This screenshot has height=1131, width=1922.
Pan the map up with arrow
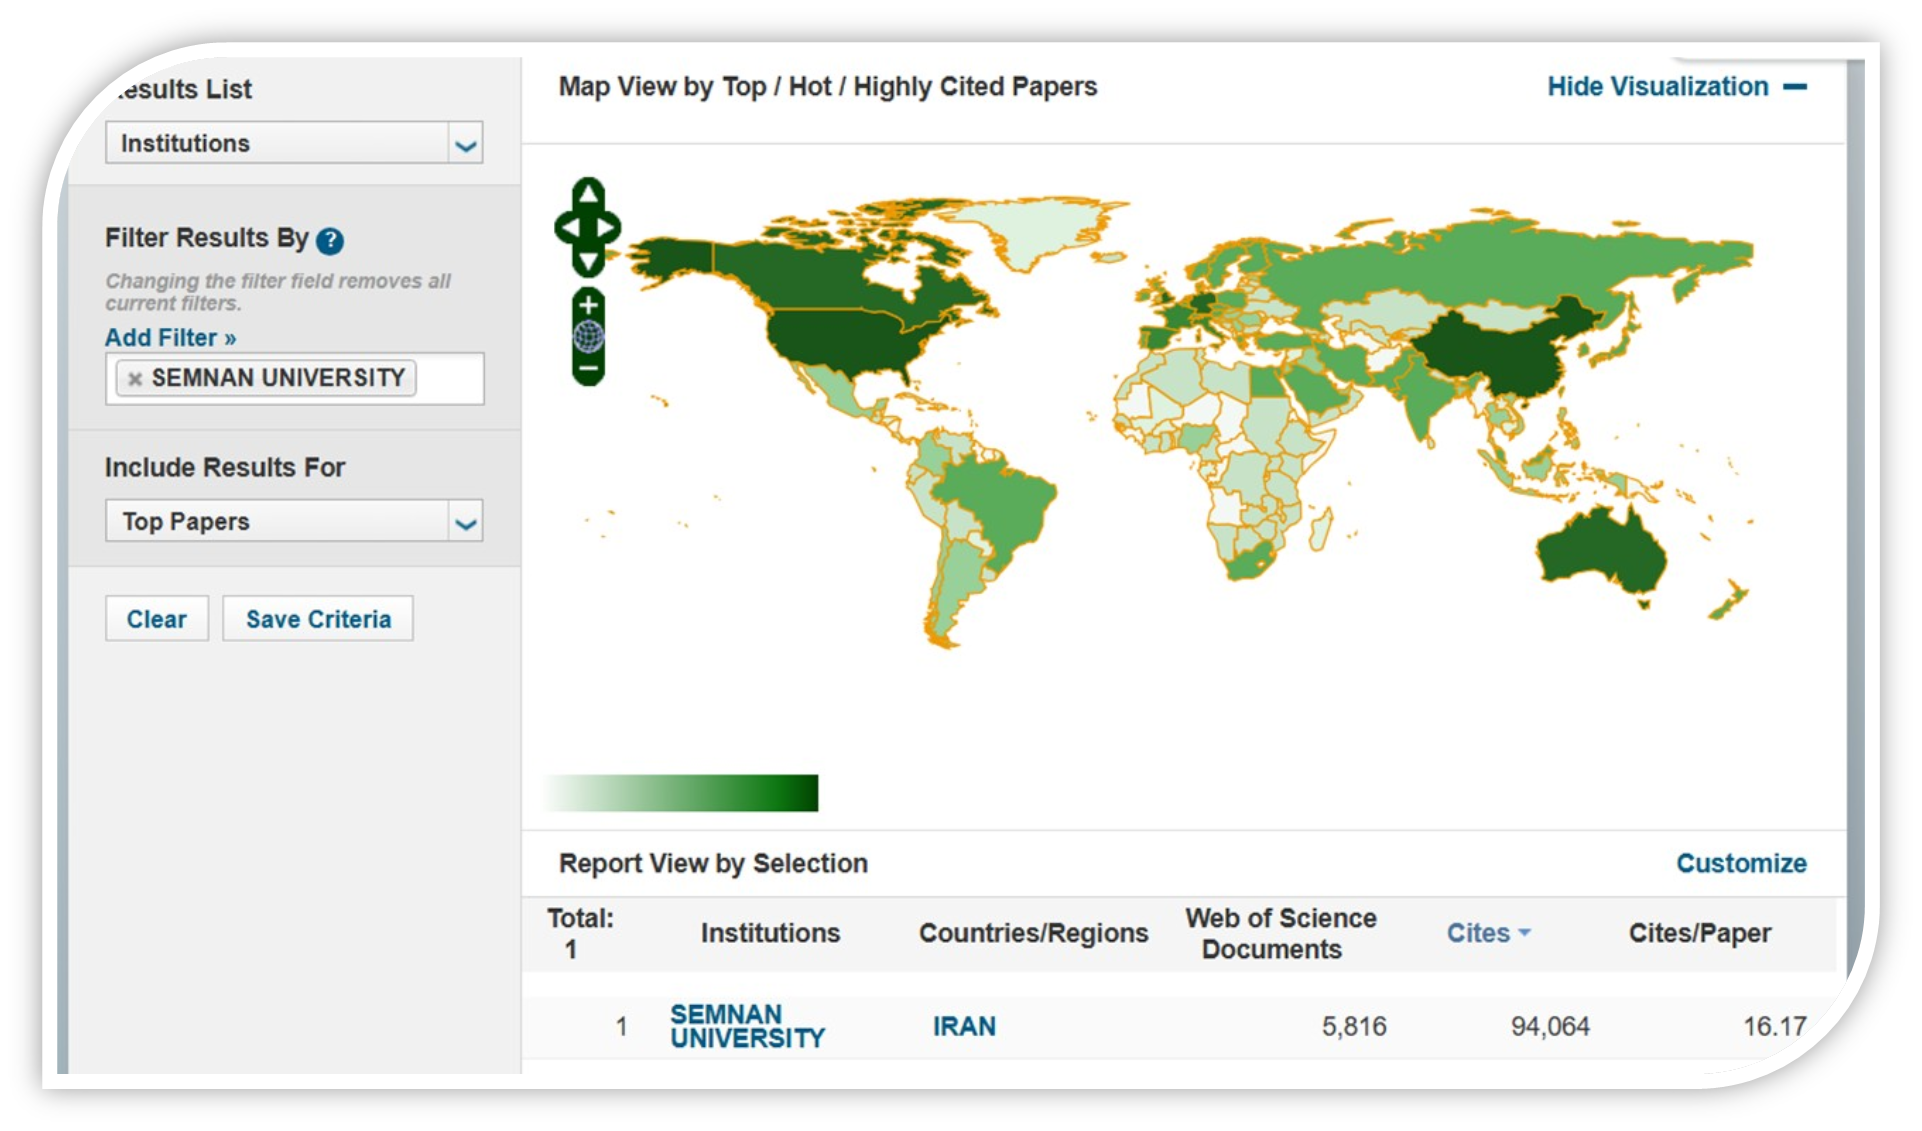588,192
